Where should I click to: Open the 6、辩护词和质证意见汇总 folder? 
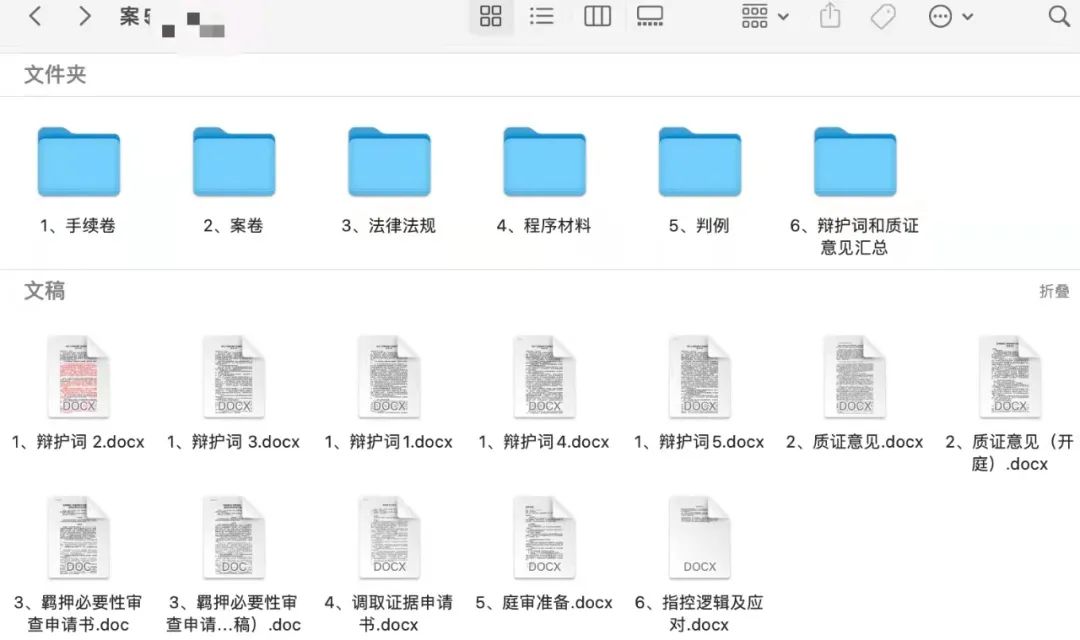coord(855,162)
